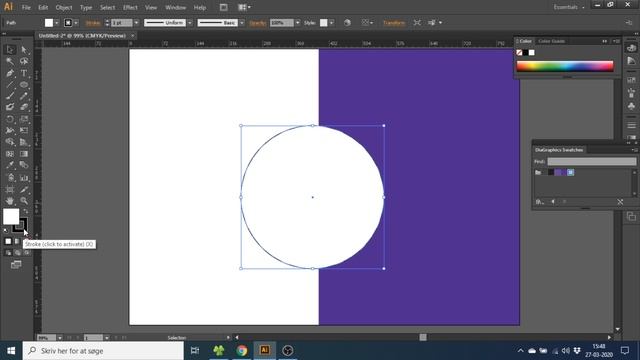Open Basic brush definition dropdown
Image resolution: width=640 pixels, height=360 pixels.
point(242,23)
